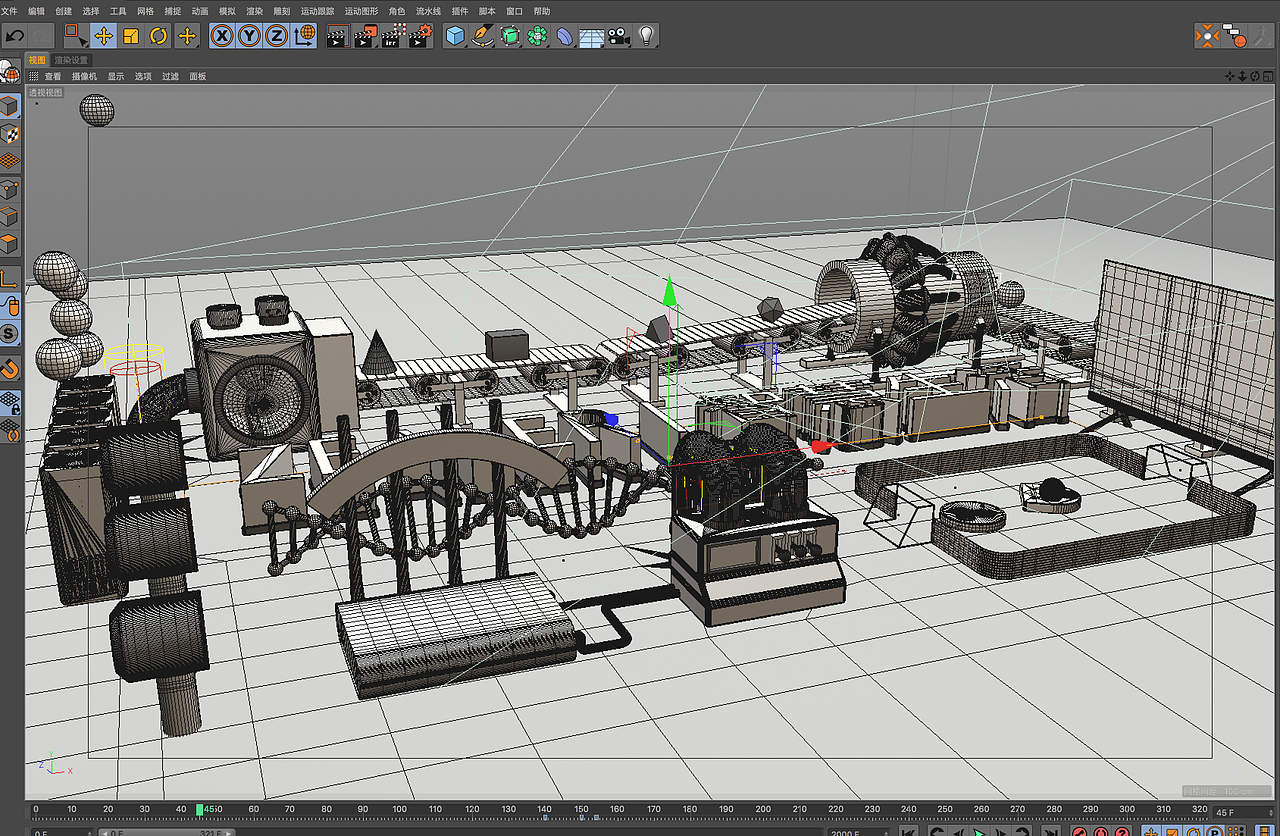Viewport: 1280px width, 836px height.
Task: Click the viewport pan navigation icon
Action: (x=1231, y=76)
